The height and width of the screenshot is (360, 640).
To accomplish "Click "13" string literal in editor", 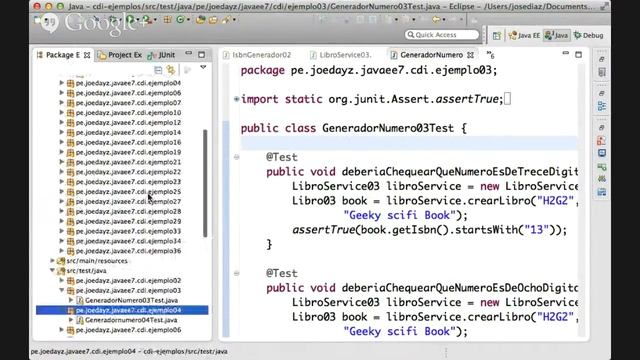I will click(536, 230).
